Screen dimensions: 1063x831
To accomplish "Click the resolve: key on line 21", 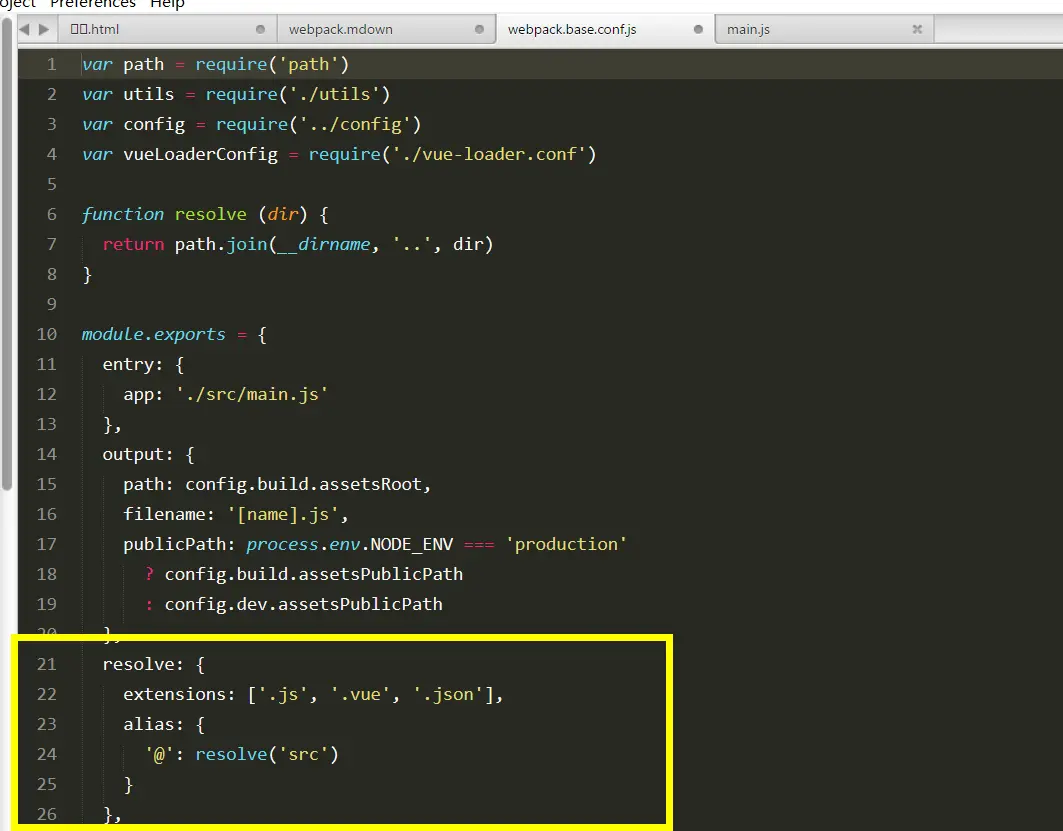I will click(143, 664).
